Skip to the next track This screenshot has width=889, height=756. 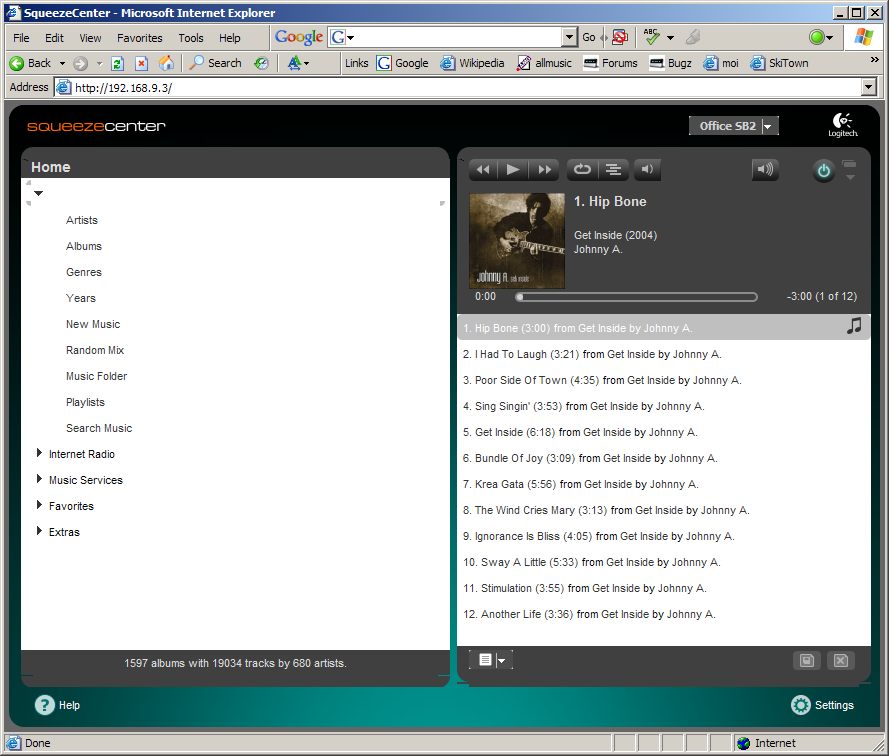[543, 170]
